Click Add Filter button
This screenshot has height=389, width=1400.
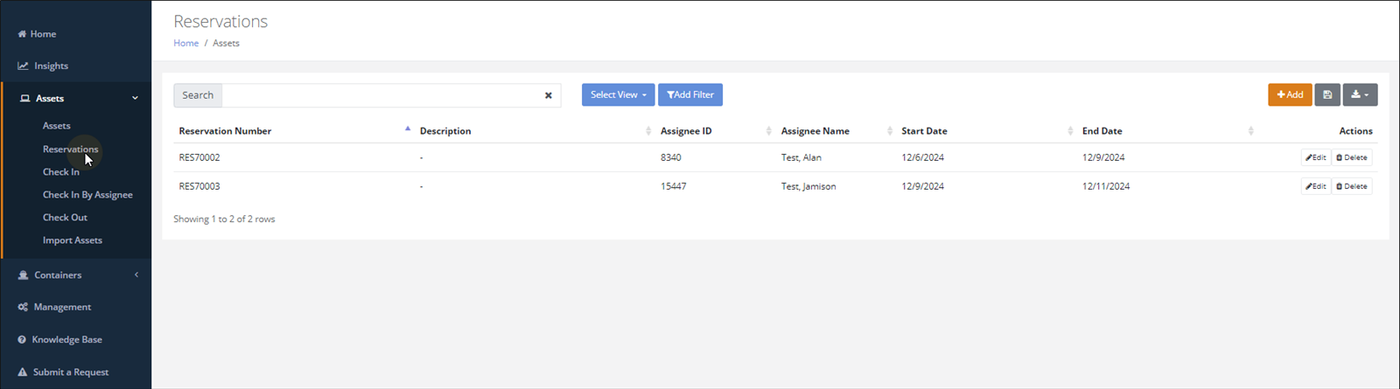(690, 95)
